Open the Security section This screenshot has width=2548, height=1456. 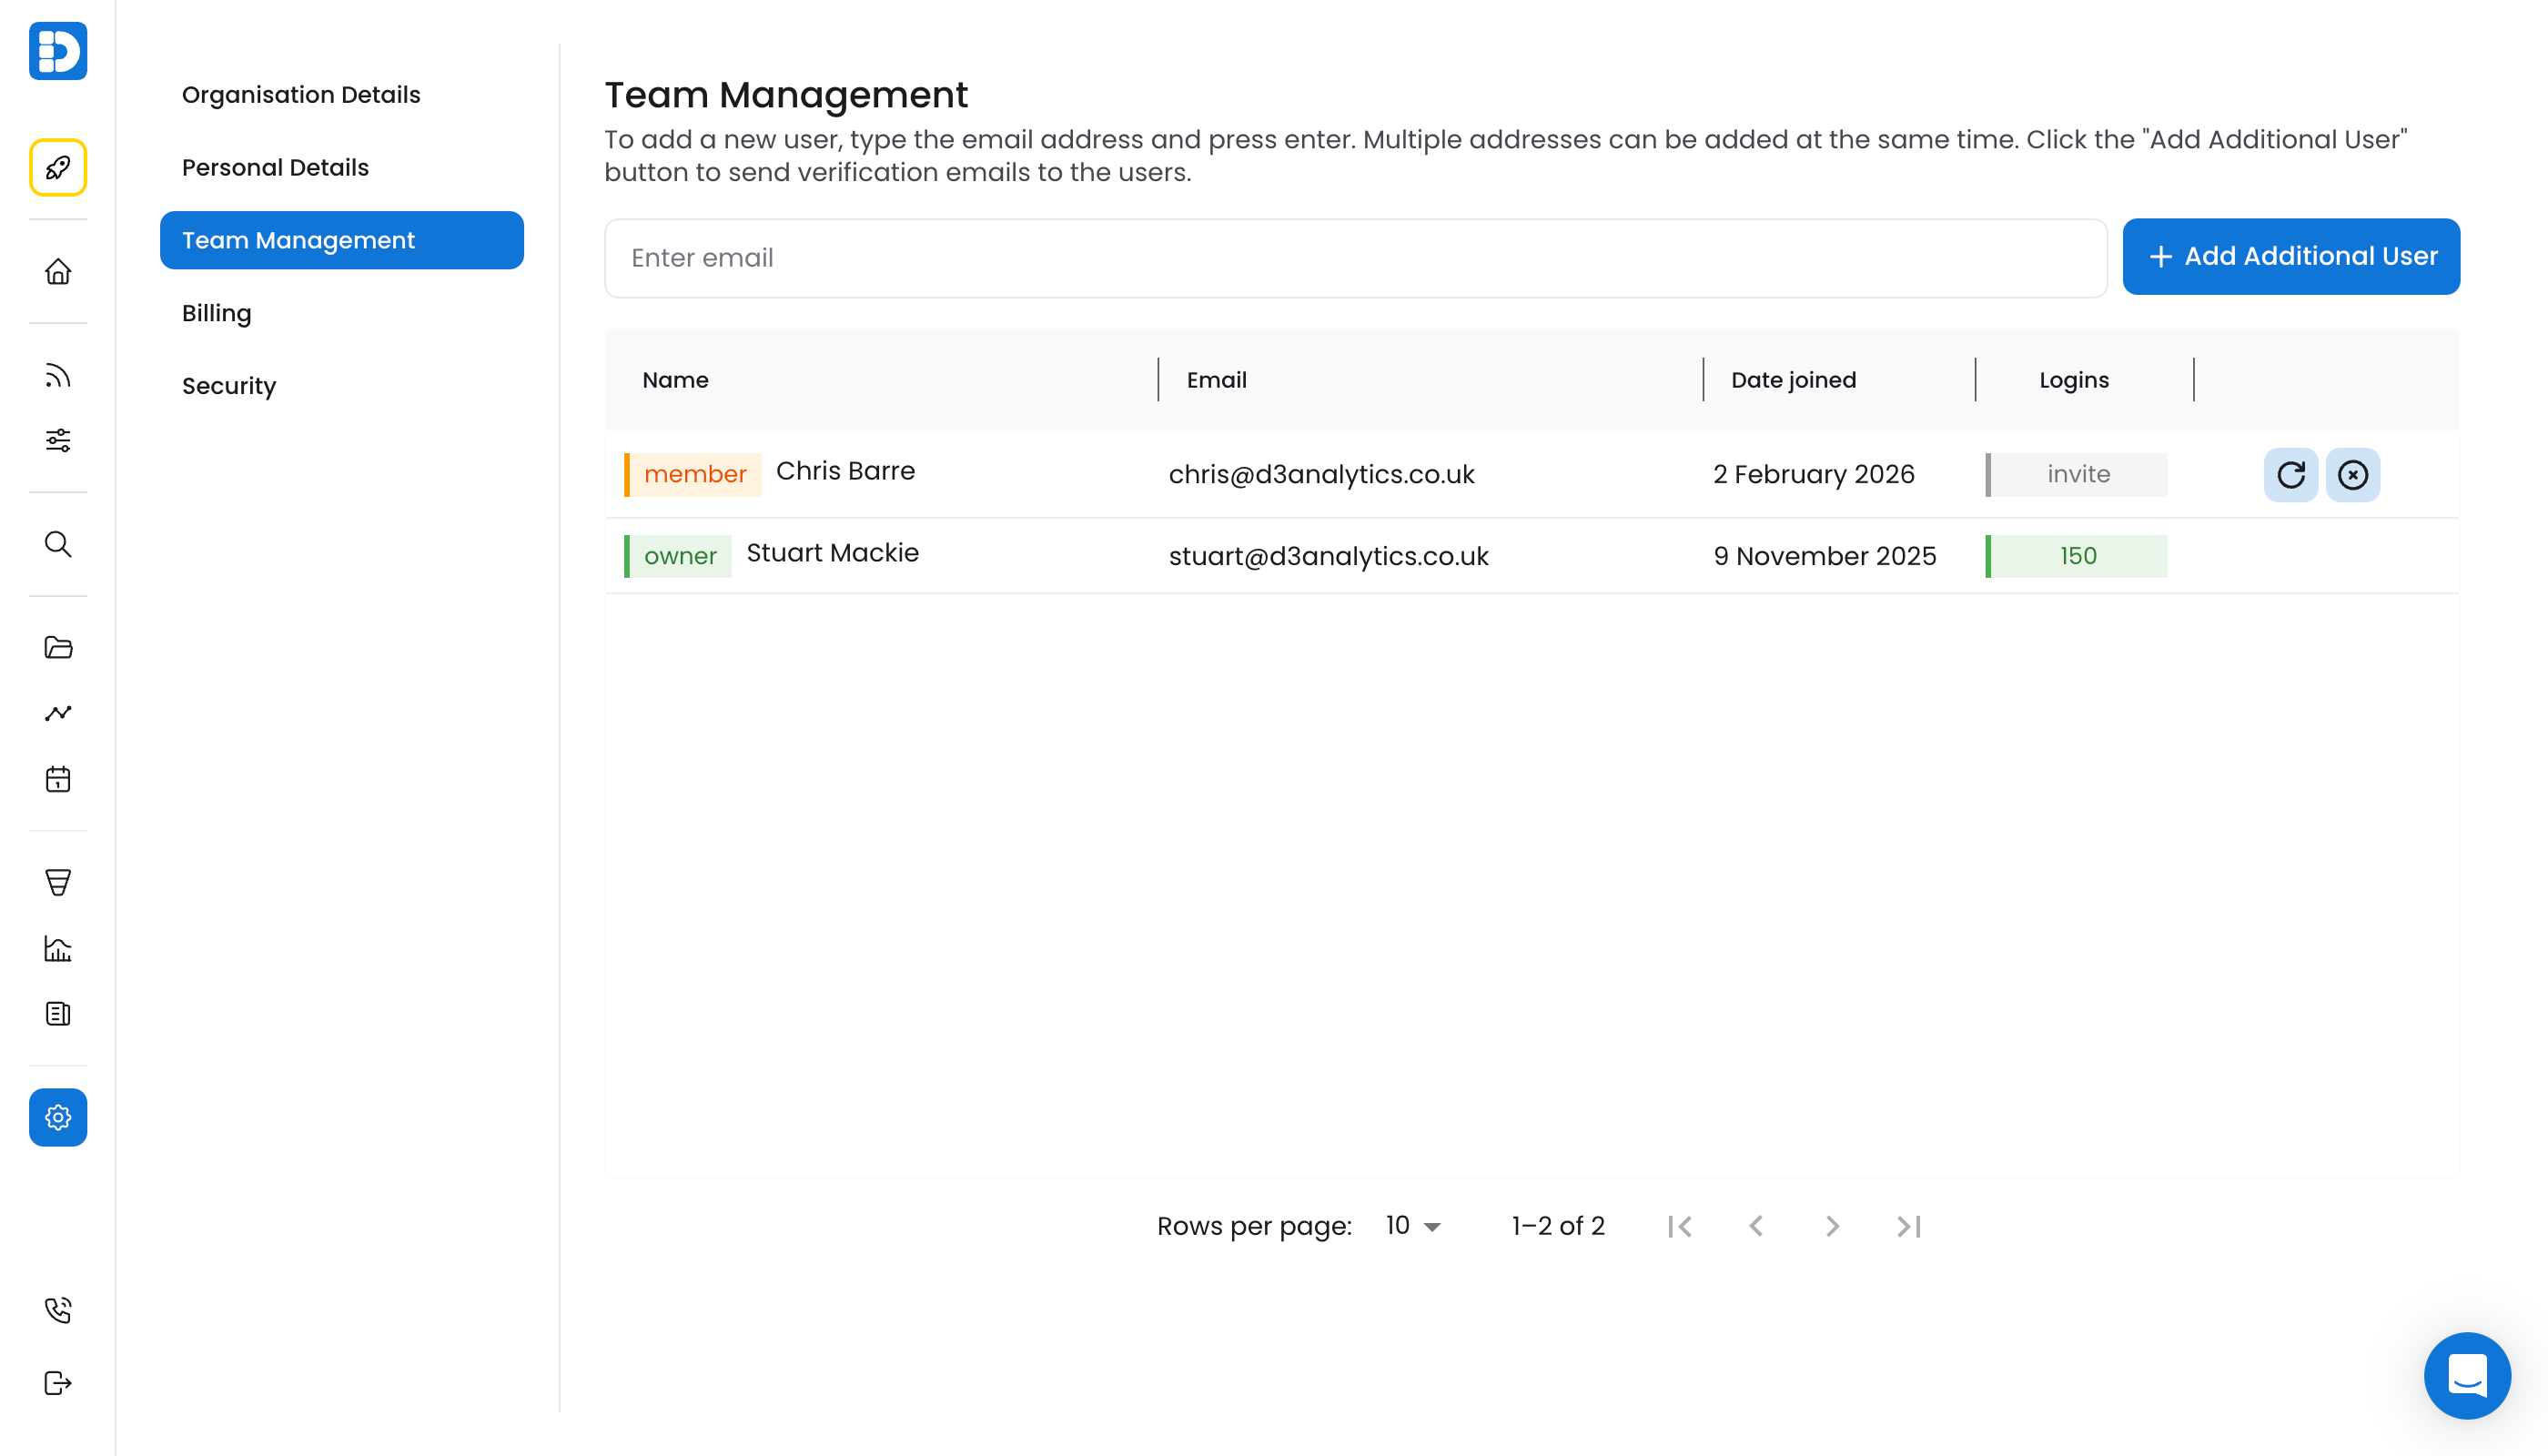point(229,385)
